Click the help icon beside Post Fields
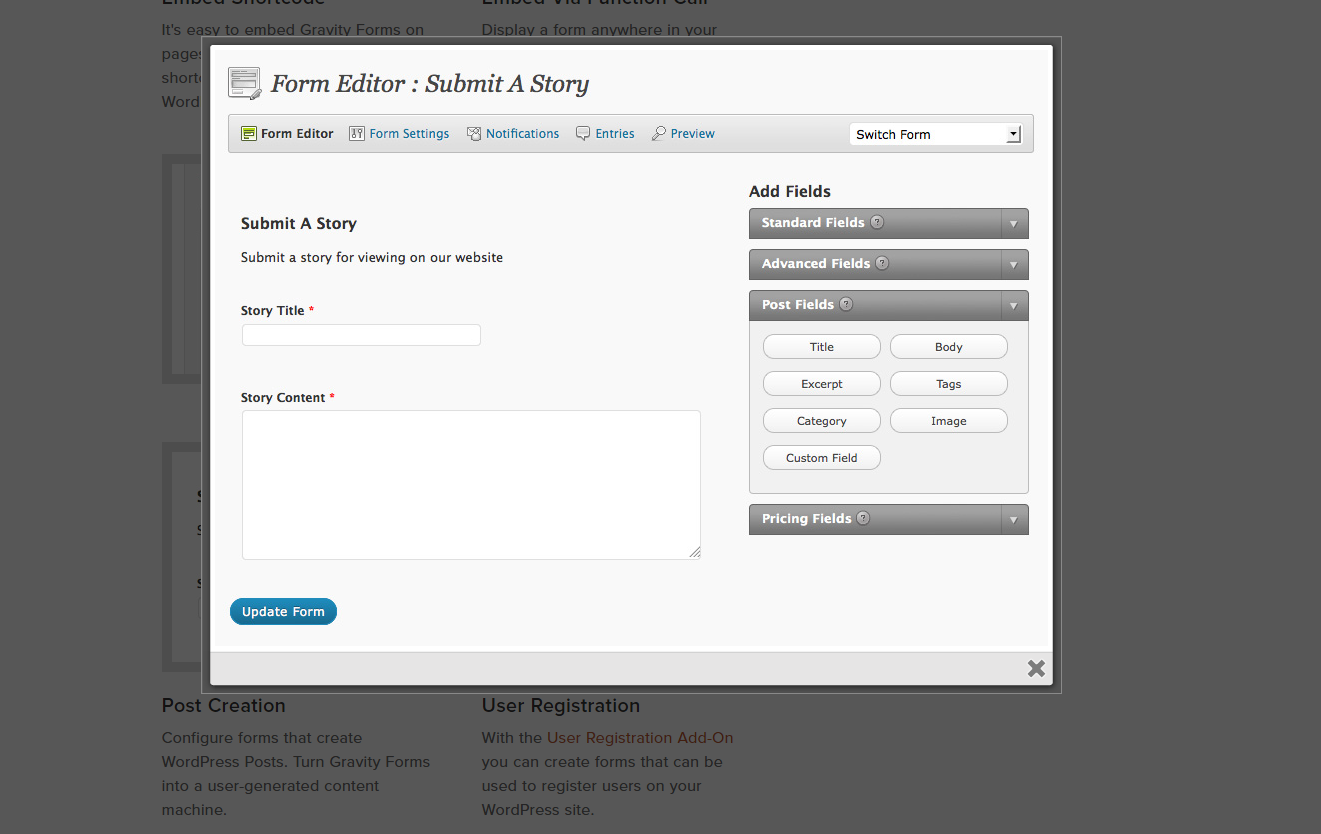This screenshot has height=834, width=1321. tap(846, 304)
